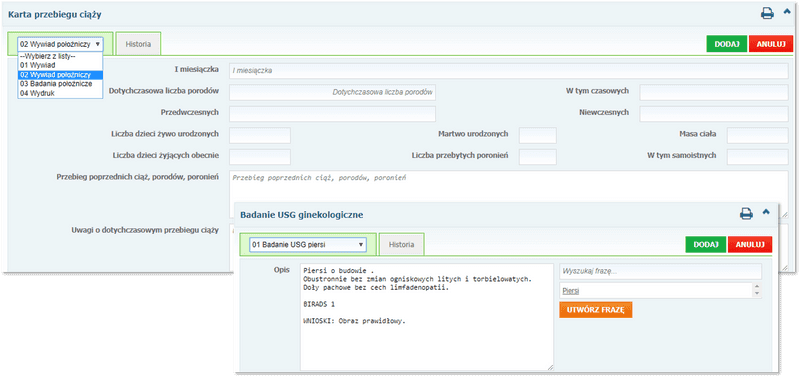This screenshot has height=377, width=800.
Task: Click W tym czasowych input
Action: [x=714, y=92]
